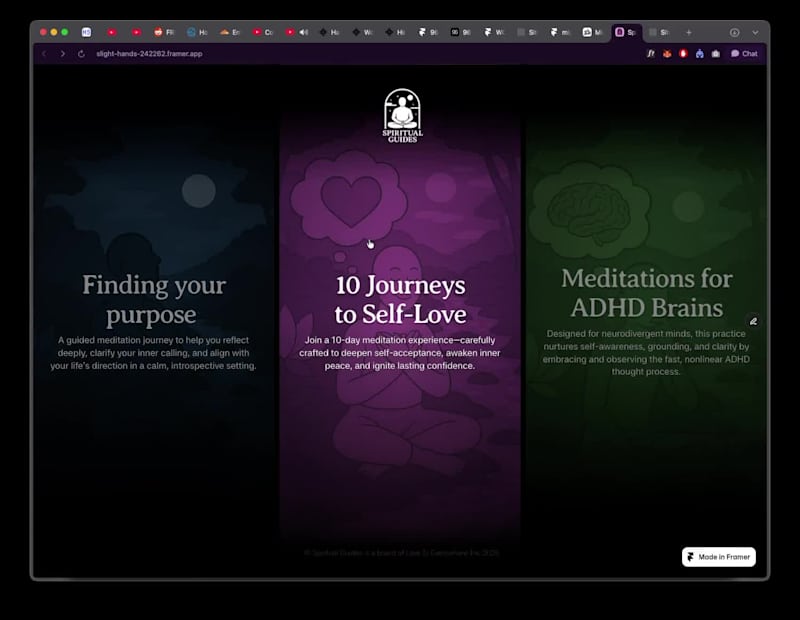Switch to the black-icon '96' tab
Screen dimensions: 800x620
460,32
